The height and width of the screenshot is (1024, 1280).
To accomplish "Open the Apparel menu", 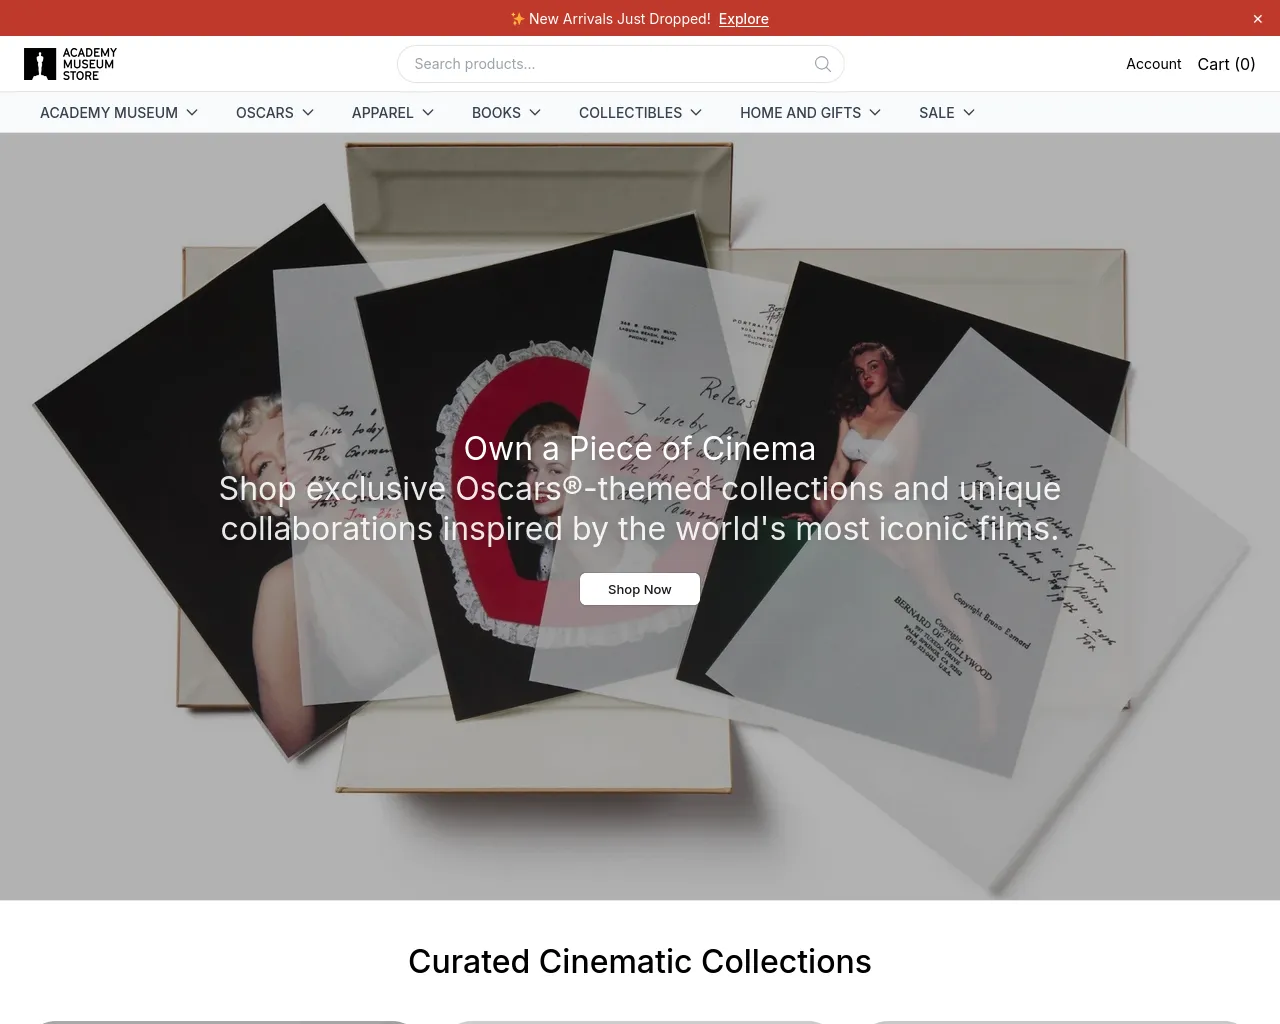I will 382,113.
